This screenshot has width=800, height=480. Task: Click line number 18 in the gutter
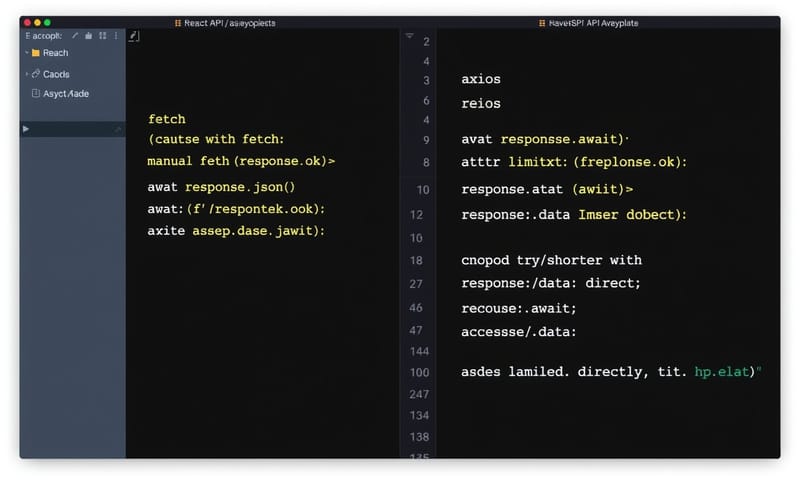tap(416, 261)
